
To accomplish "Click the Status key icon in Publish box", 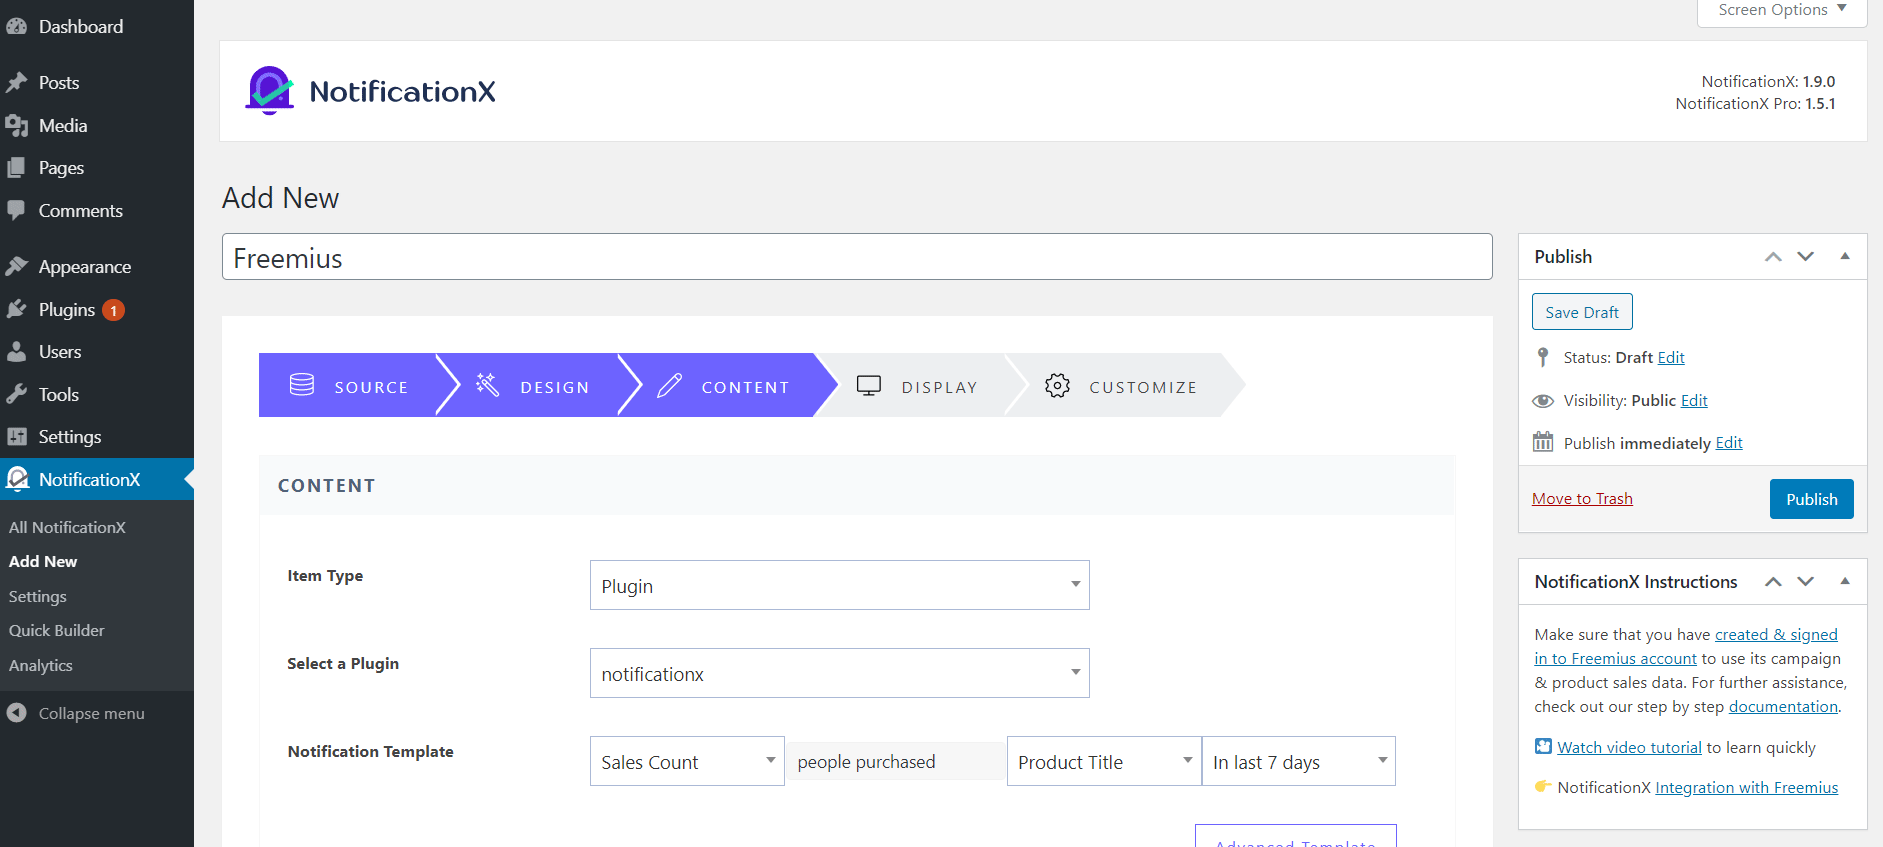I will click(x=1543, y=357).
